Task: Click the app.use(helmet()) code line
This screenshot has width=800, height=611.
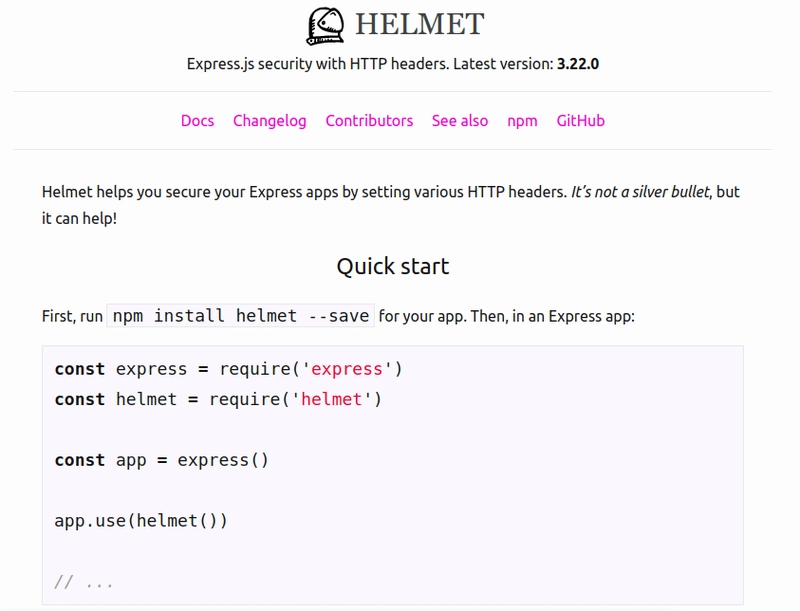Action: pos(141,521)
